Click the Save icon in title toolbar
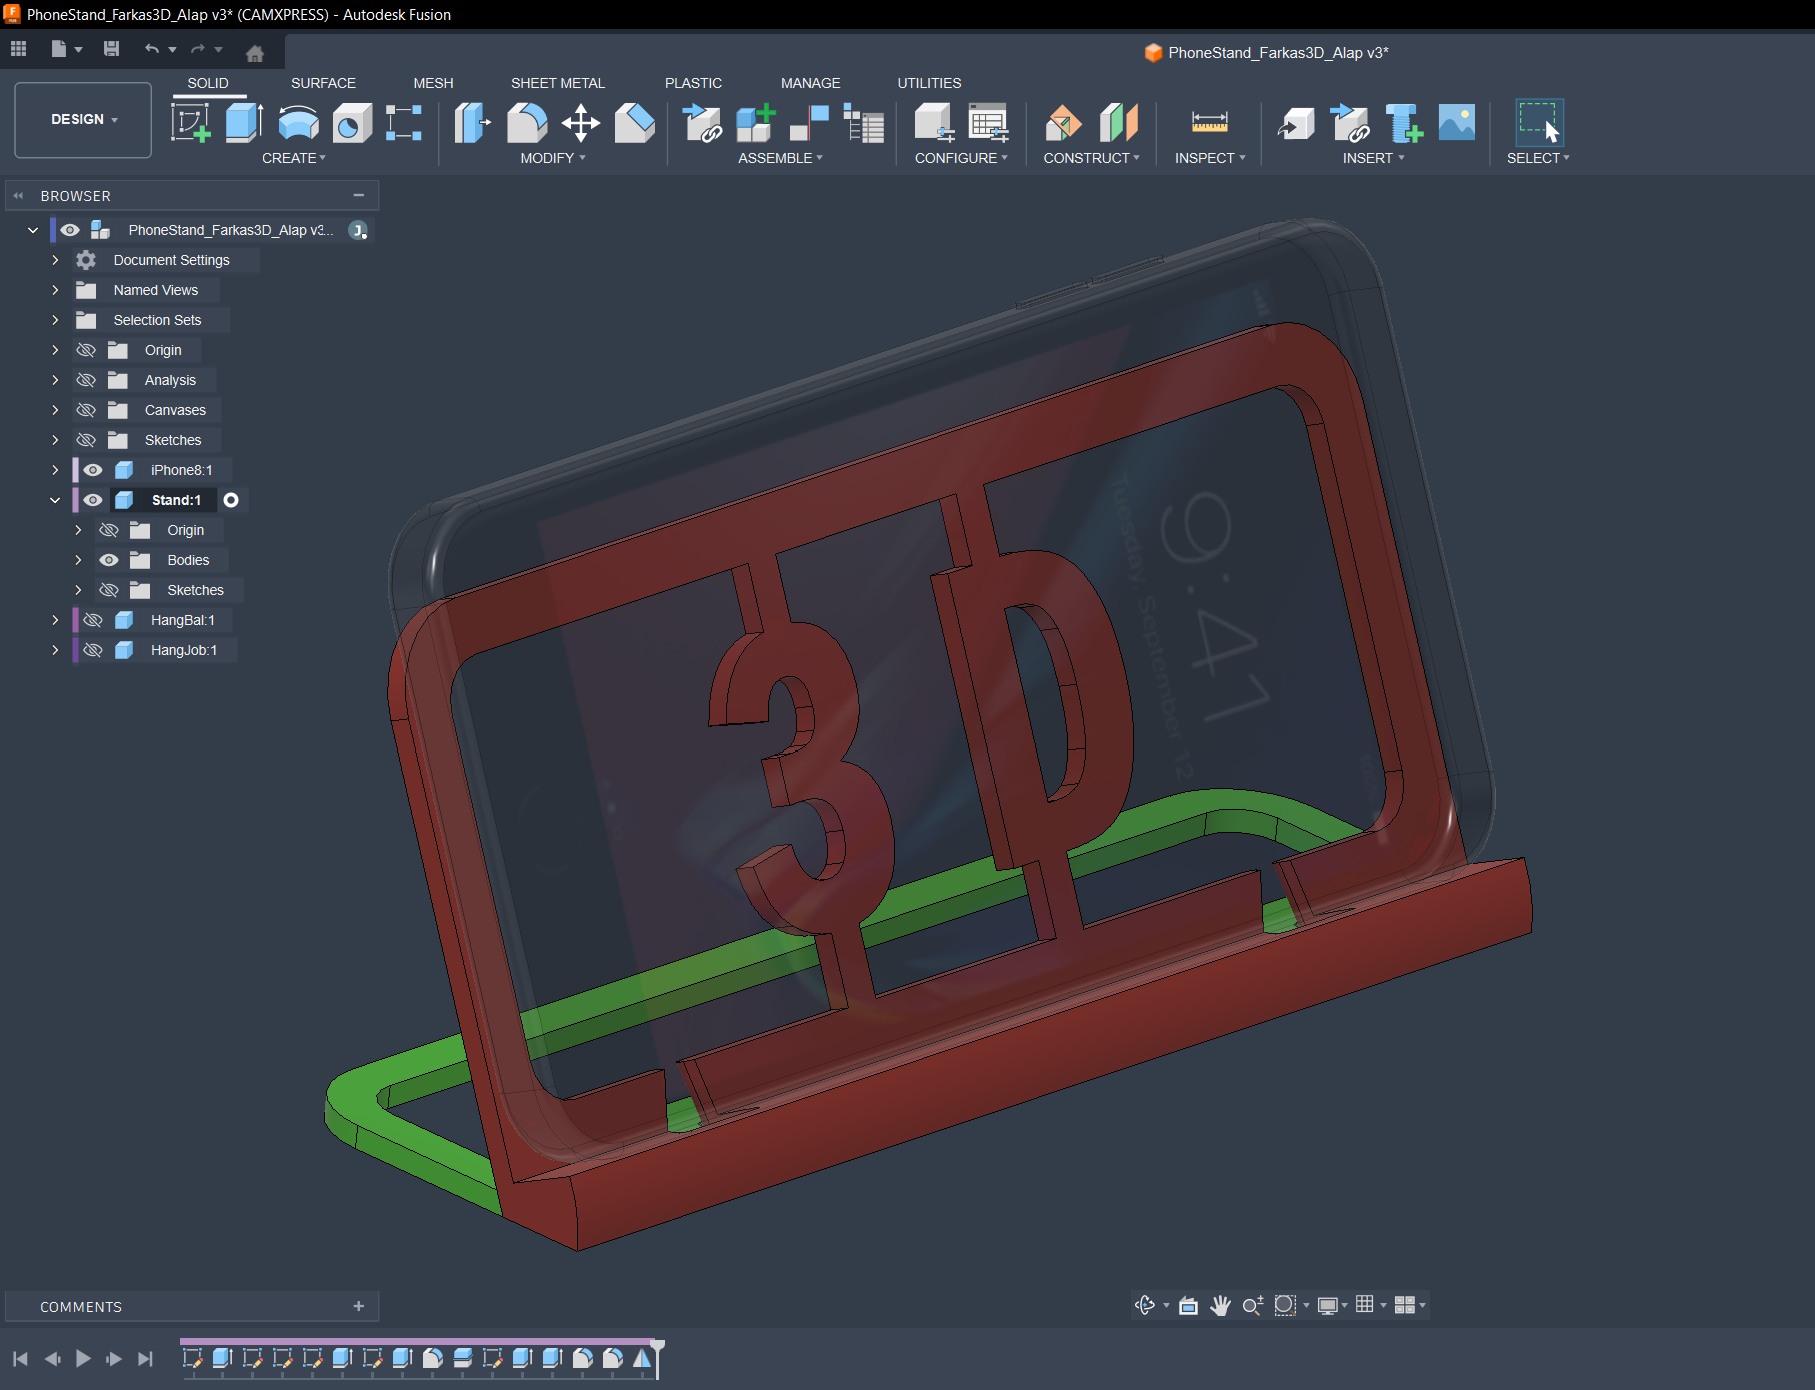 click(x=112, y=49)
